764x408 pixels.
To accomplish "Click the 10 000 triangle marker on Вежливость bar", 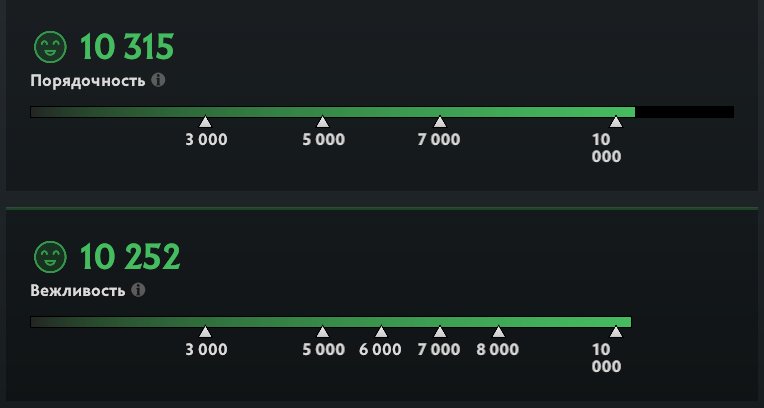I will tap(615, 332).
